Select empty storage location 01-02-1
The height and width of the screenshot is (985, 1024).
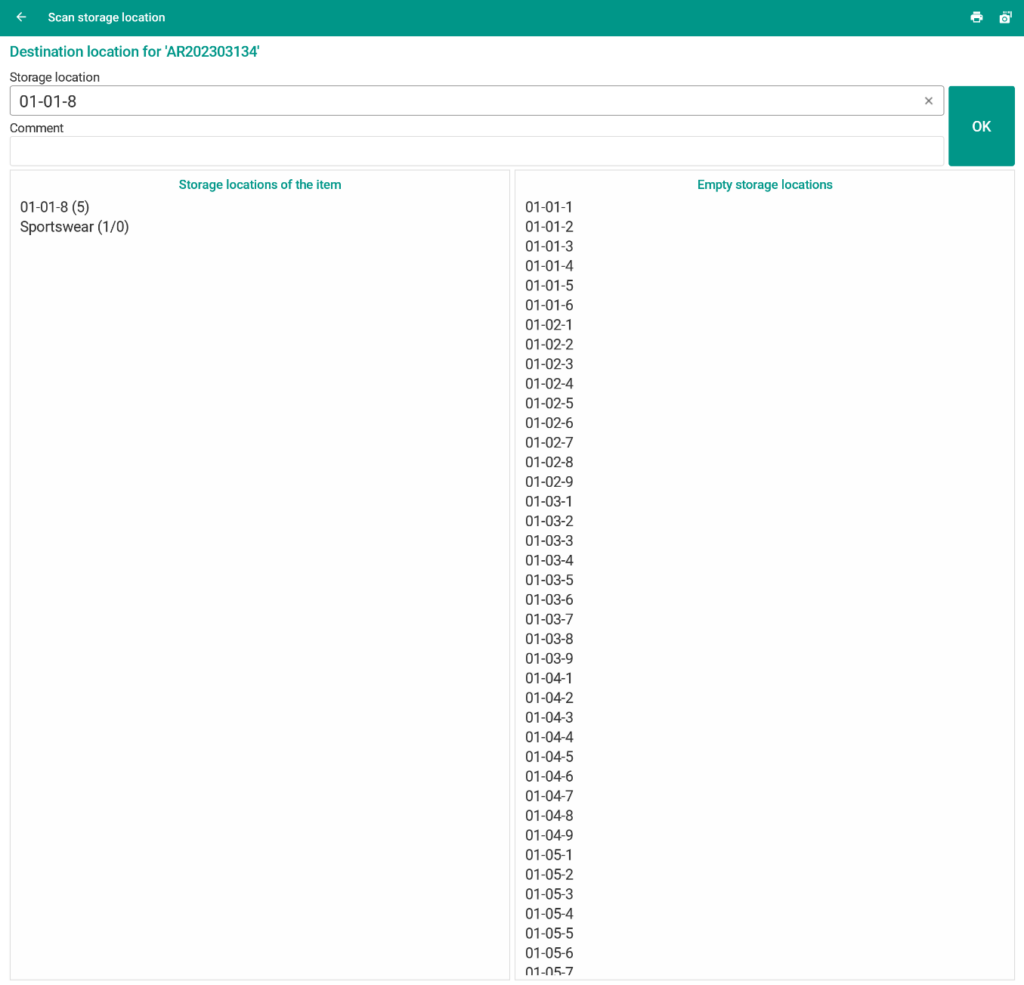(549, 325)
